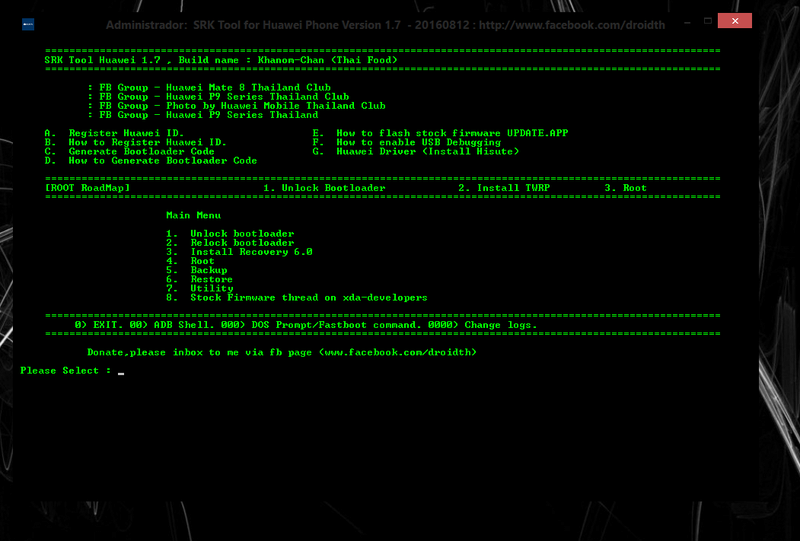Click roadmap step '3. Root'
800x541 pixels.
[626, 188]
